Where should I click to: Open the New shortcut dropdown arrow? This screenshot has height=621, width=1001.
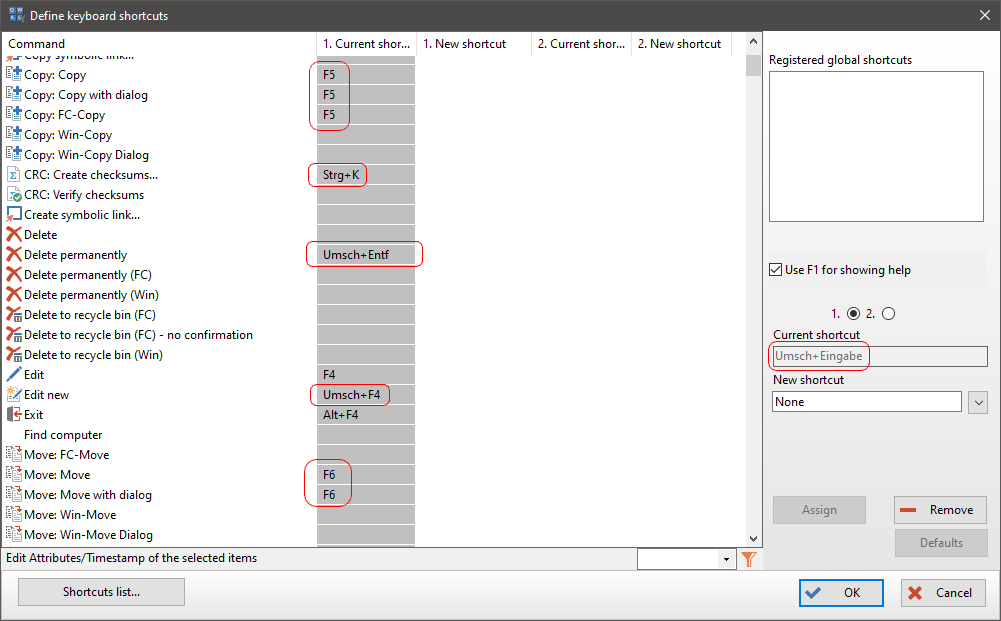tap(978, 402)
